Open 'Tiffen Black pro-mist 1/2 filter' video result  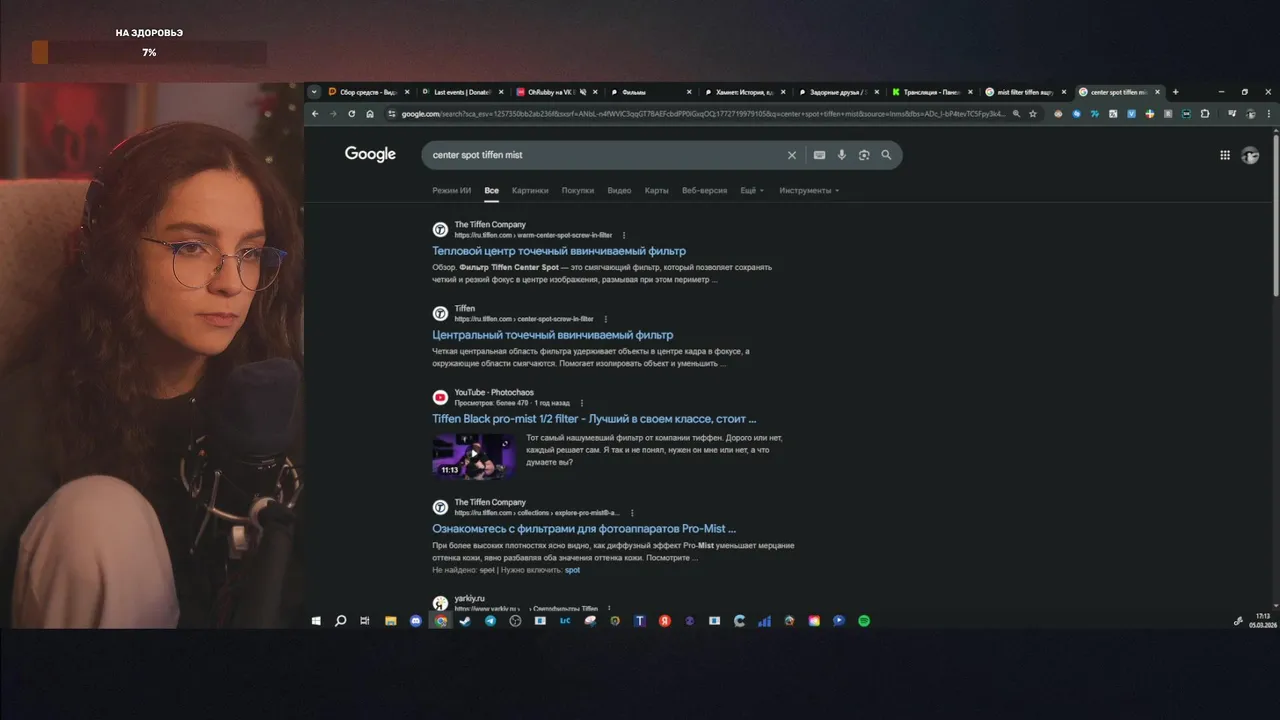click(x=594, y=419)
